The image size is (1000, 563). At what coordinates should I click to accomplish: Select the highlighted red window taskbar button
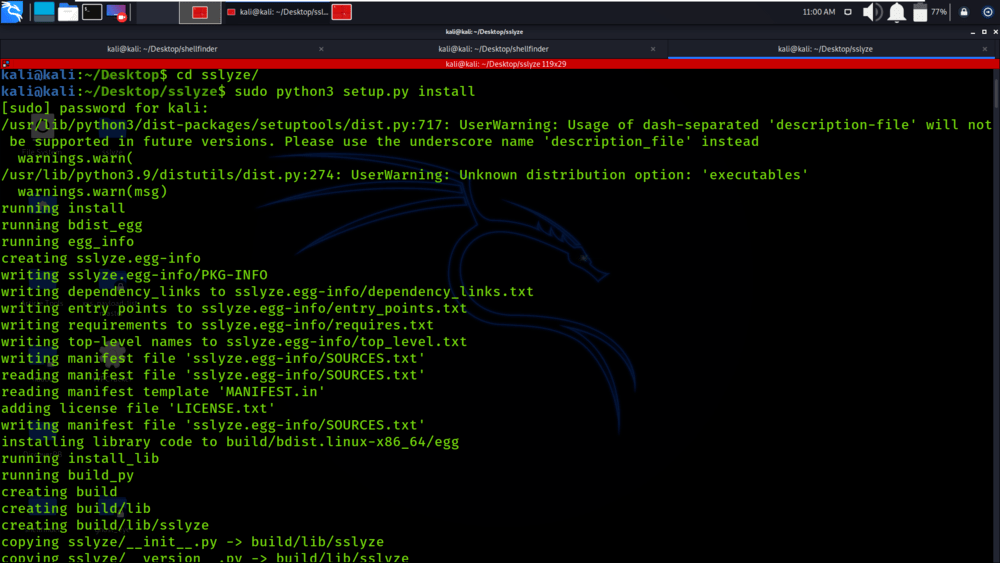200,12
